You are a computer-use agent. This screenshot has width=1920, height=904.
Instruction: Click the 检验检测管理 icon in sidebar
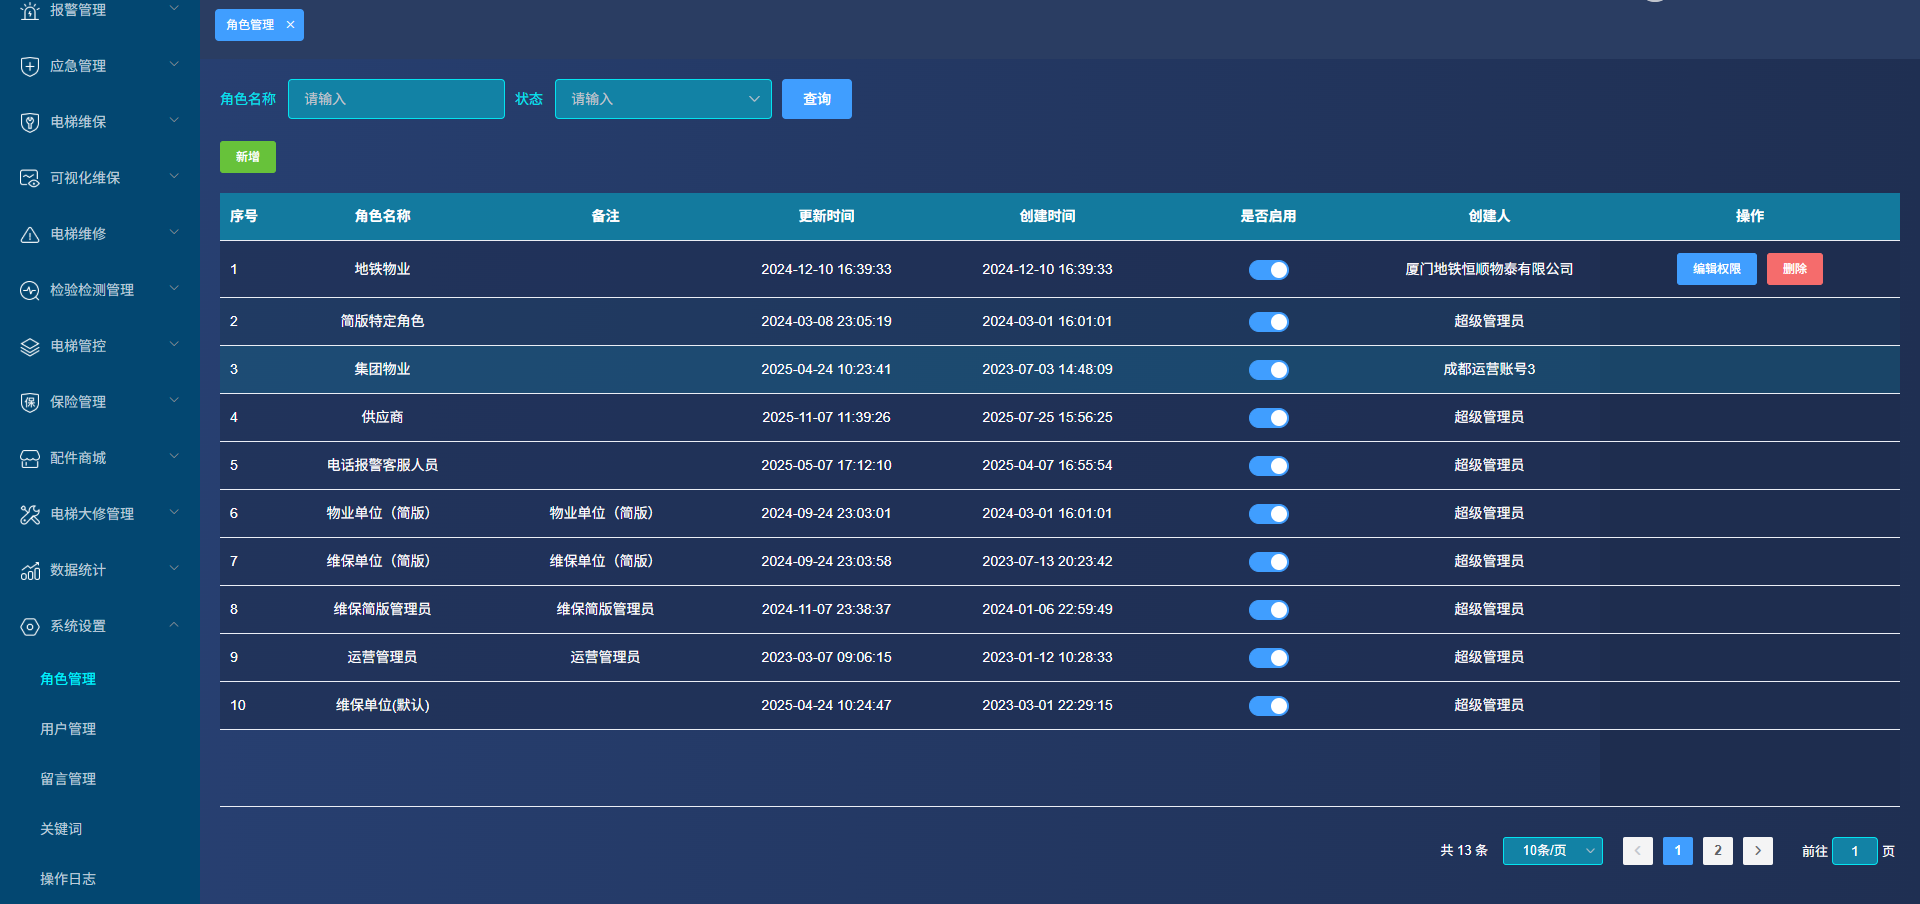tap(30, 290)
